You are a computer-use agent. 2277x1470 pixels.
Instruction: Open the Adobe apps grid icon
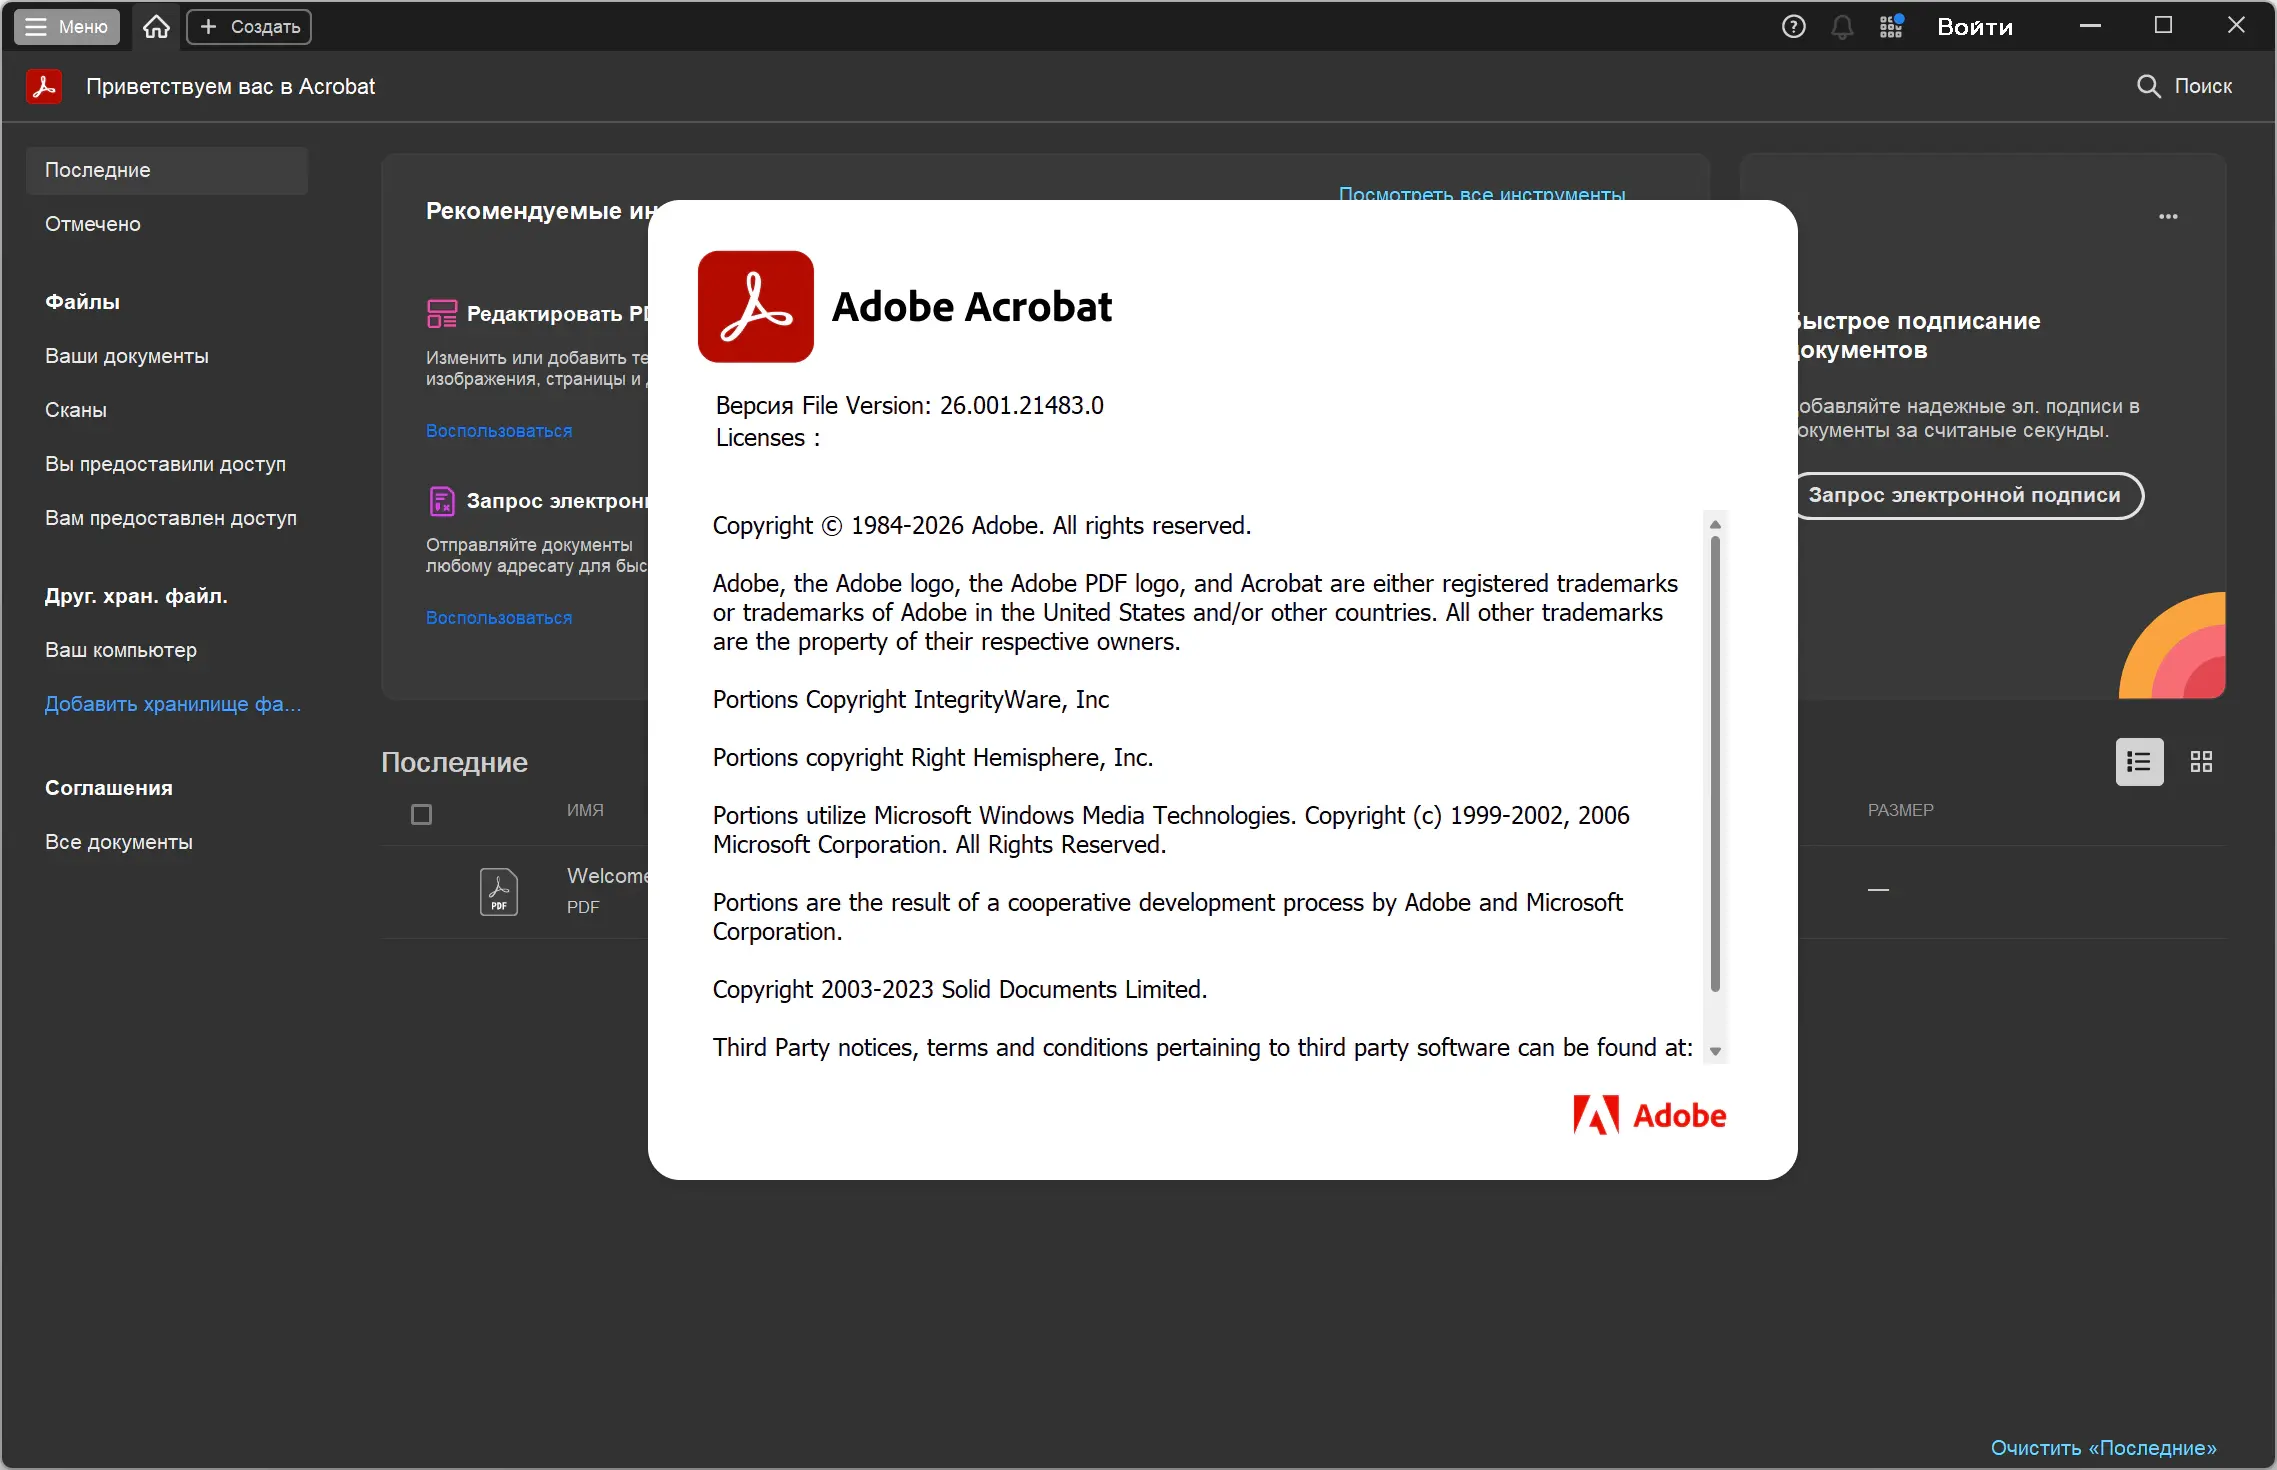(x=1890, y=27)
